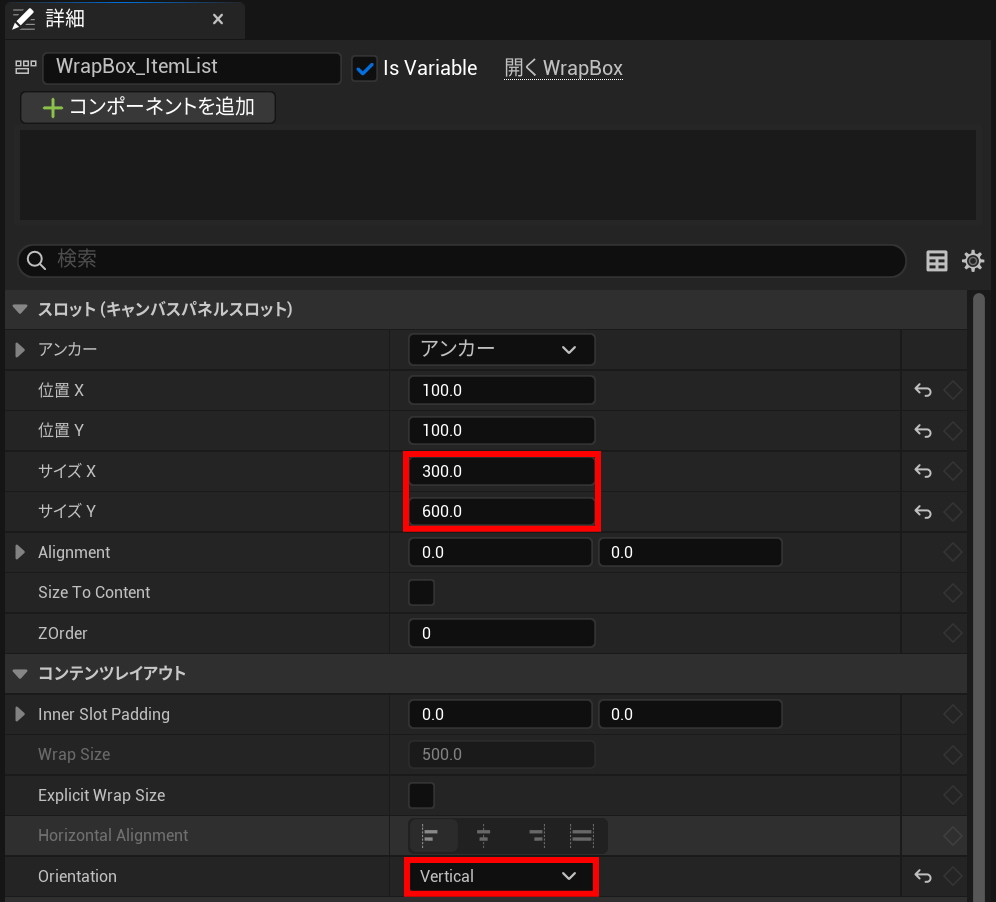This screenshot has width=996, height=902.
Task: Select fill horizontal alignment icon
Action: (x=582, y=835)
